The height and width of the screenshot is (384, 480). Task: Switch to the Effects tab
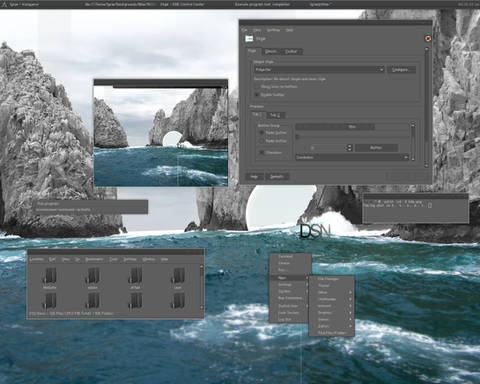click(x=271, y=51)
